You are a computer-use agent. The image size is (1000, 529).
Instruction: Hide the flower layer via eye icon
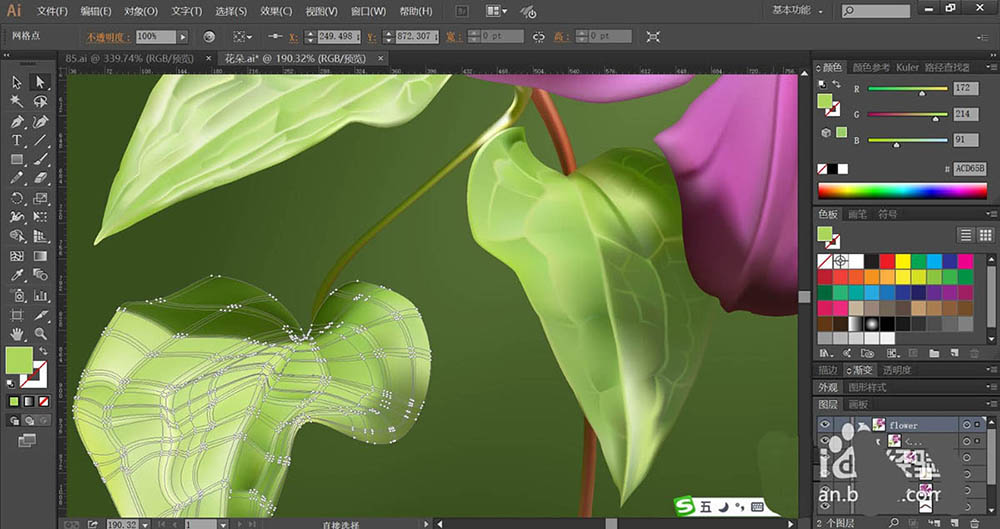coord(825,425)
